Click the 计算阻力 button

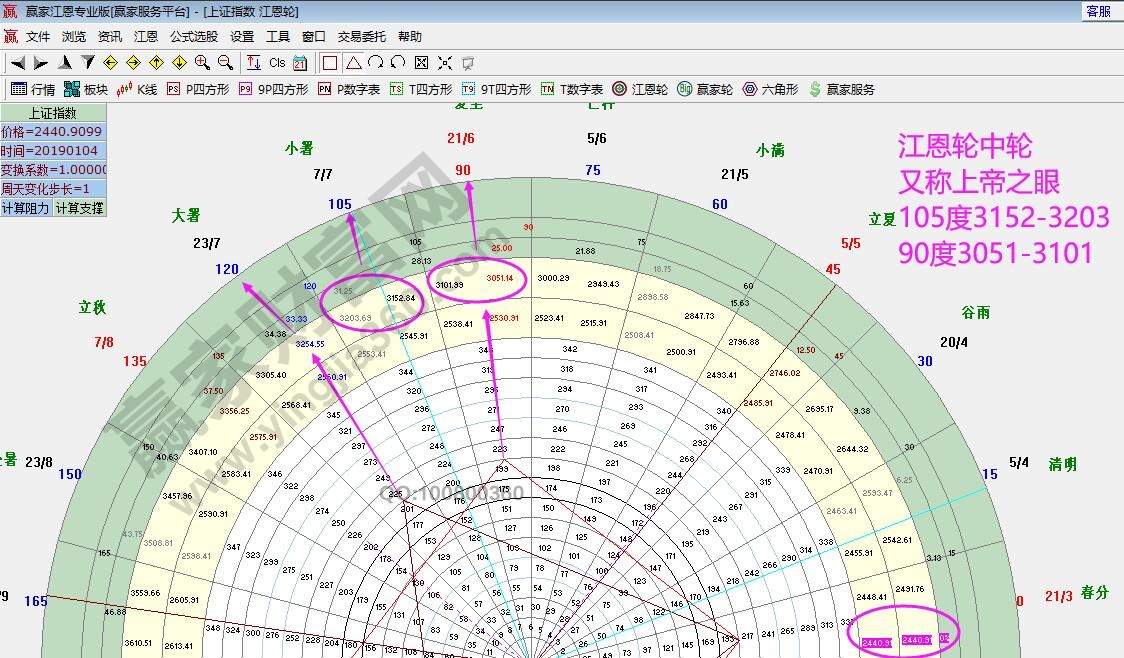pyautogui.click(x=26, y=208)
